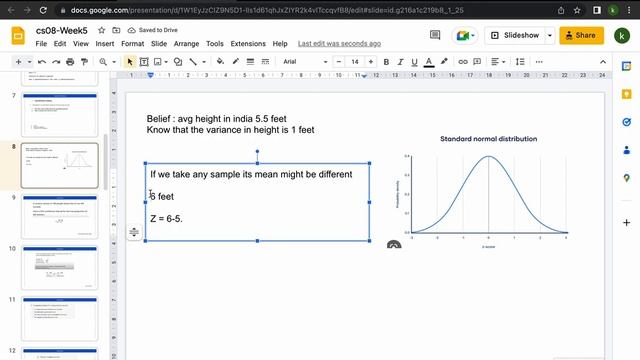This screenshot has width=640, height=360.
Task: Open Google Maps side panel
Action: tap(627, 178)
